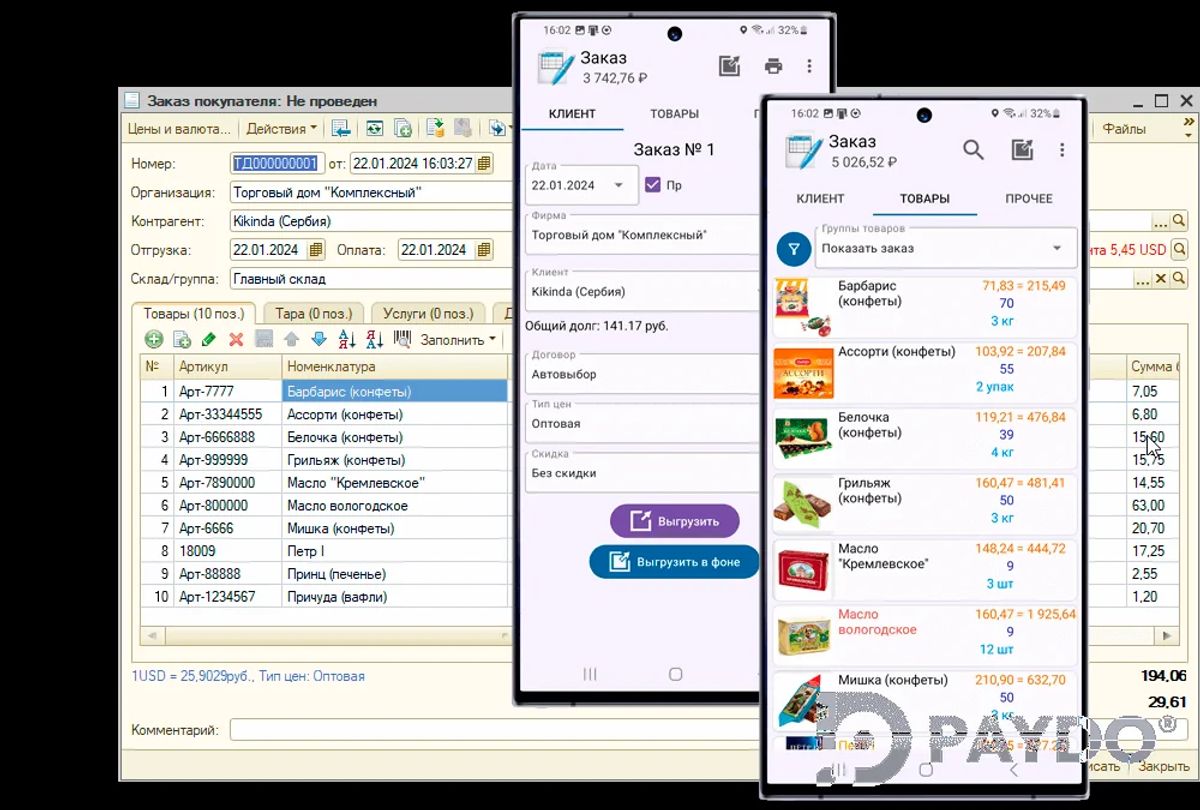Click the Закрыть button
The width and height of the screenshot is (1200, 810).
pos(1164,767)
